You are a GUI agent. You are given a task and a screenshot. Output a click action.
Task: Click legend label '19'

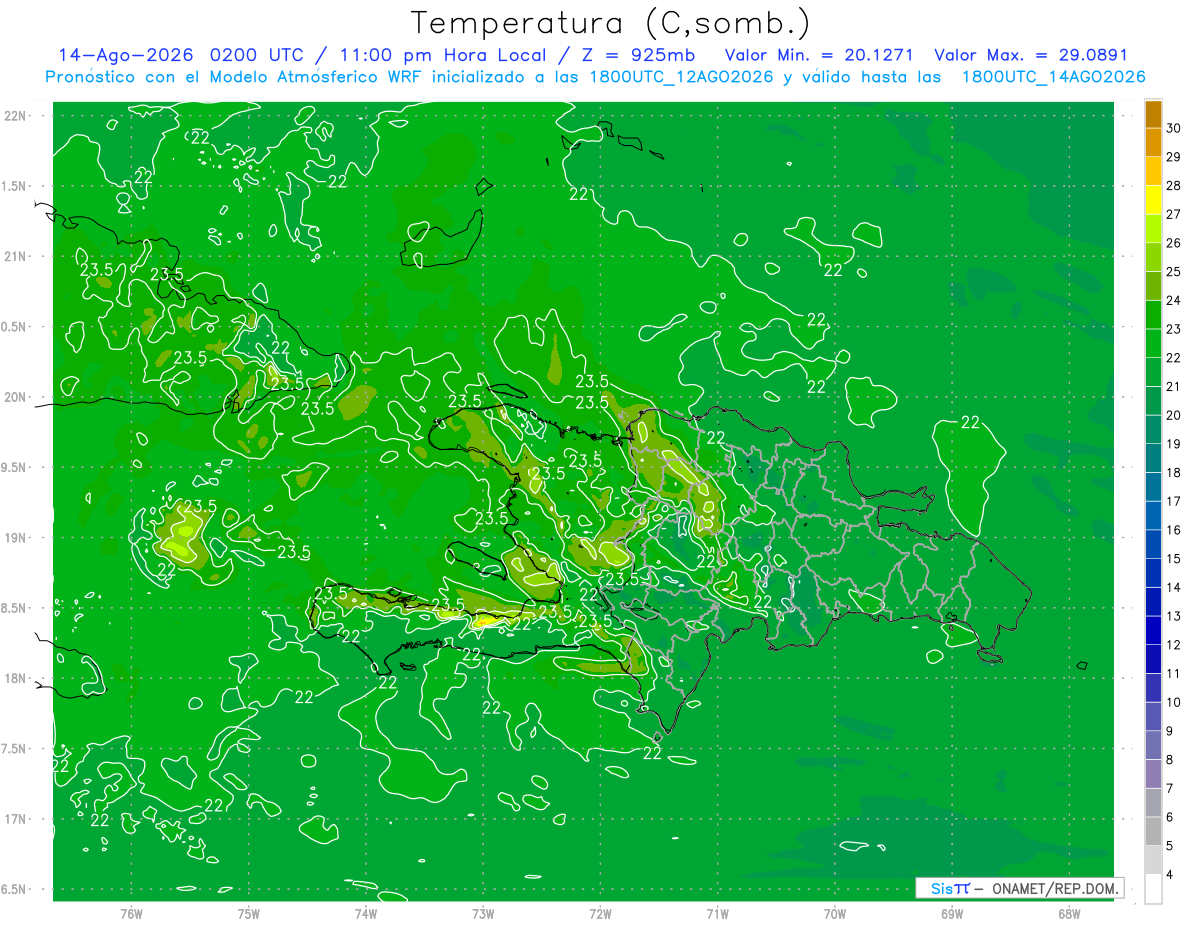pyautogui.click(x=1174, y=444)
